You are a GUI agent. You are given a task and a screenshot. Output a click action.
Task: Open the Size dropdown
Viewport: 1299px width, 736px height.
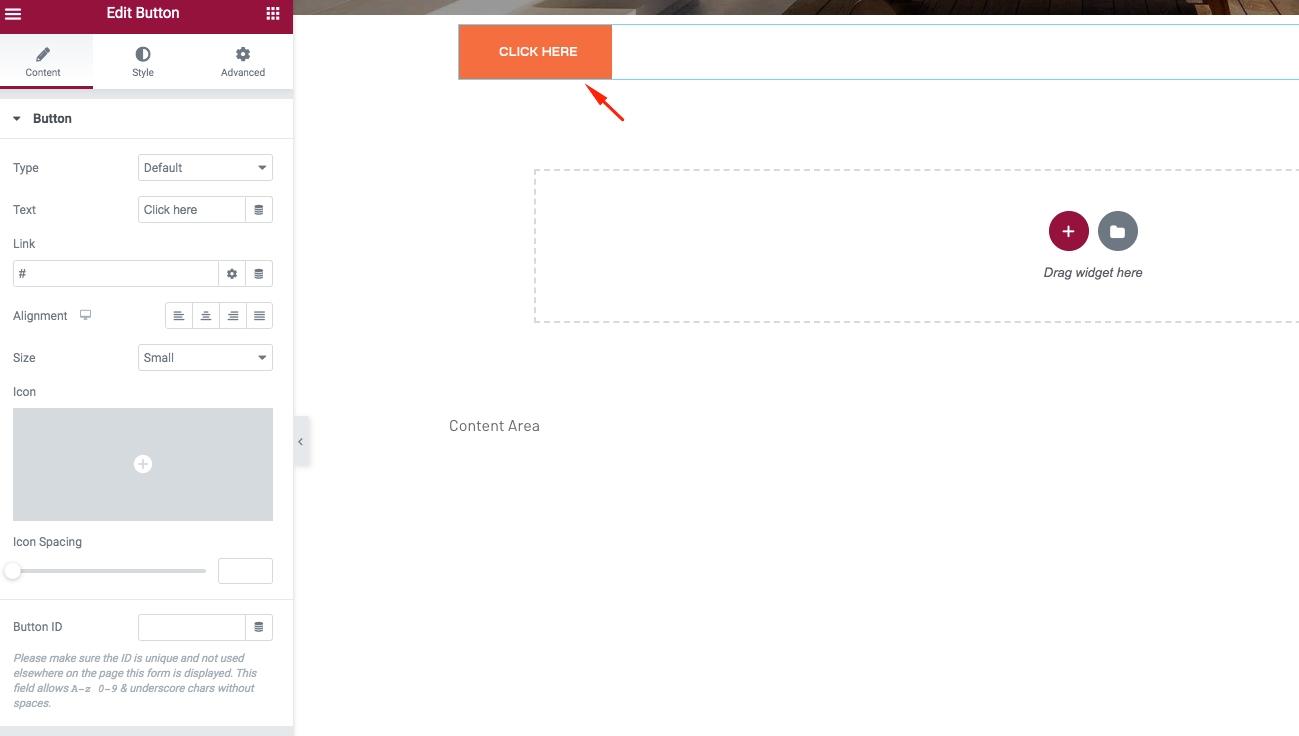205,358
